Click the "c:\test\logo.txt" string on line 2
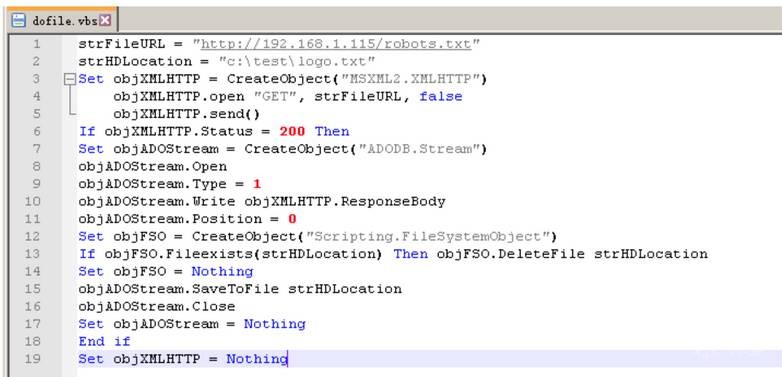This screenshot has width=782, height=377. [297, 61]
